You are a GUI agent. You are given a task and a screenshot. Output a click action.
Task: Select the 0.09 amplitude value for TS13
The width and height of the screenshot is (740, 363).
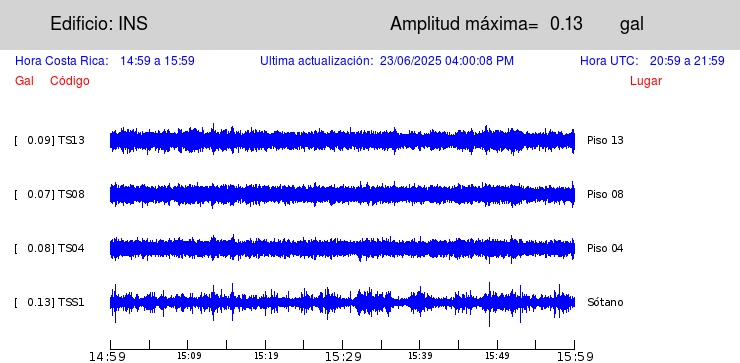[40, 140]
